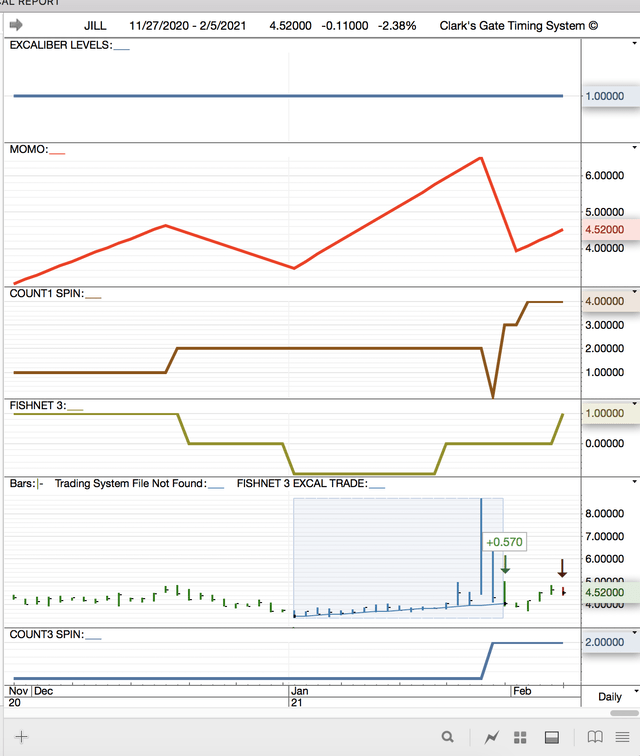Click the MOMO 4.52000 red value tag
Screen dimensions: 640x756
pyautogui.click(x=611, y=230)
